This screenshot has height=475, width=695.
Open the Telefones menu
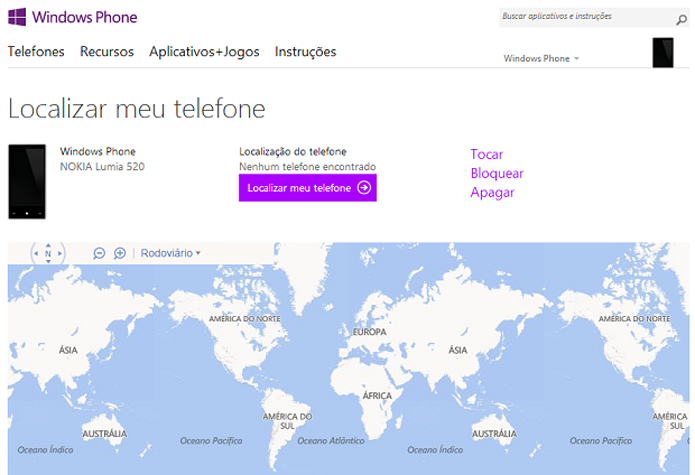pyautogui.click(x=36, y=51)
